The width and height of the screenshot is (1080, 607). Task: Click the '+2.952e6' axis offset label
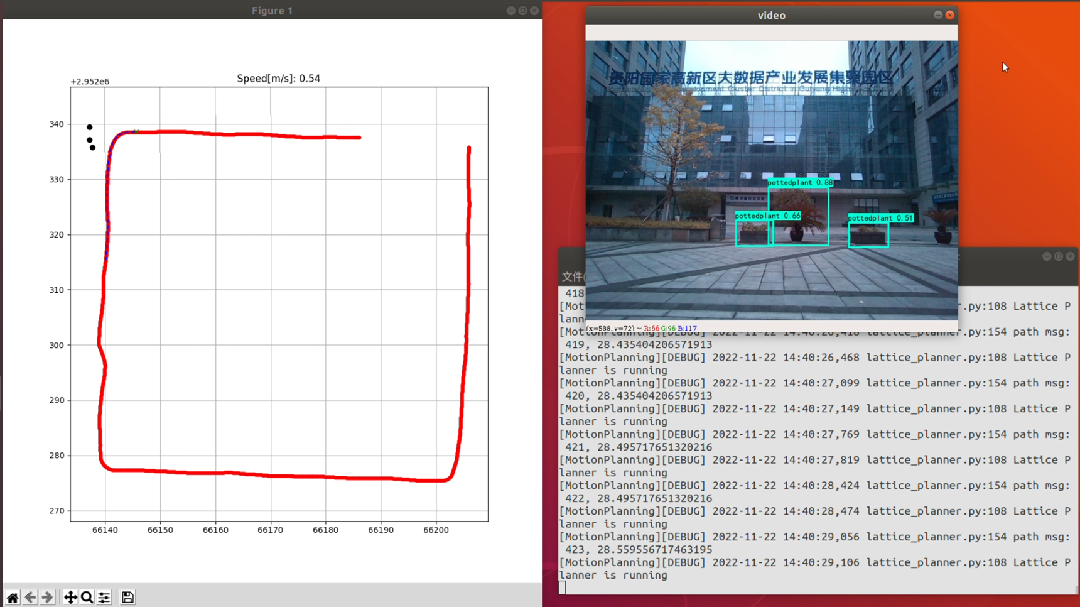90,81
